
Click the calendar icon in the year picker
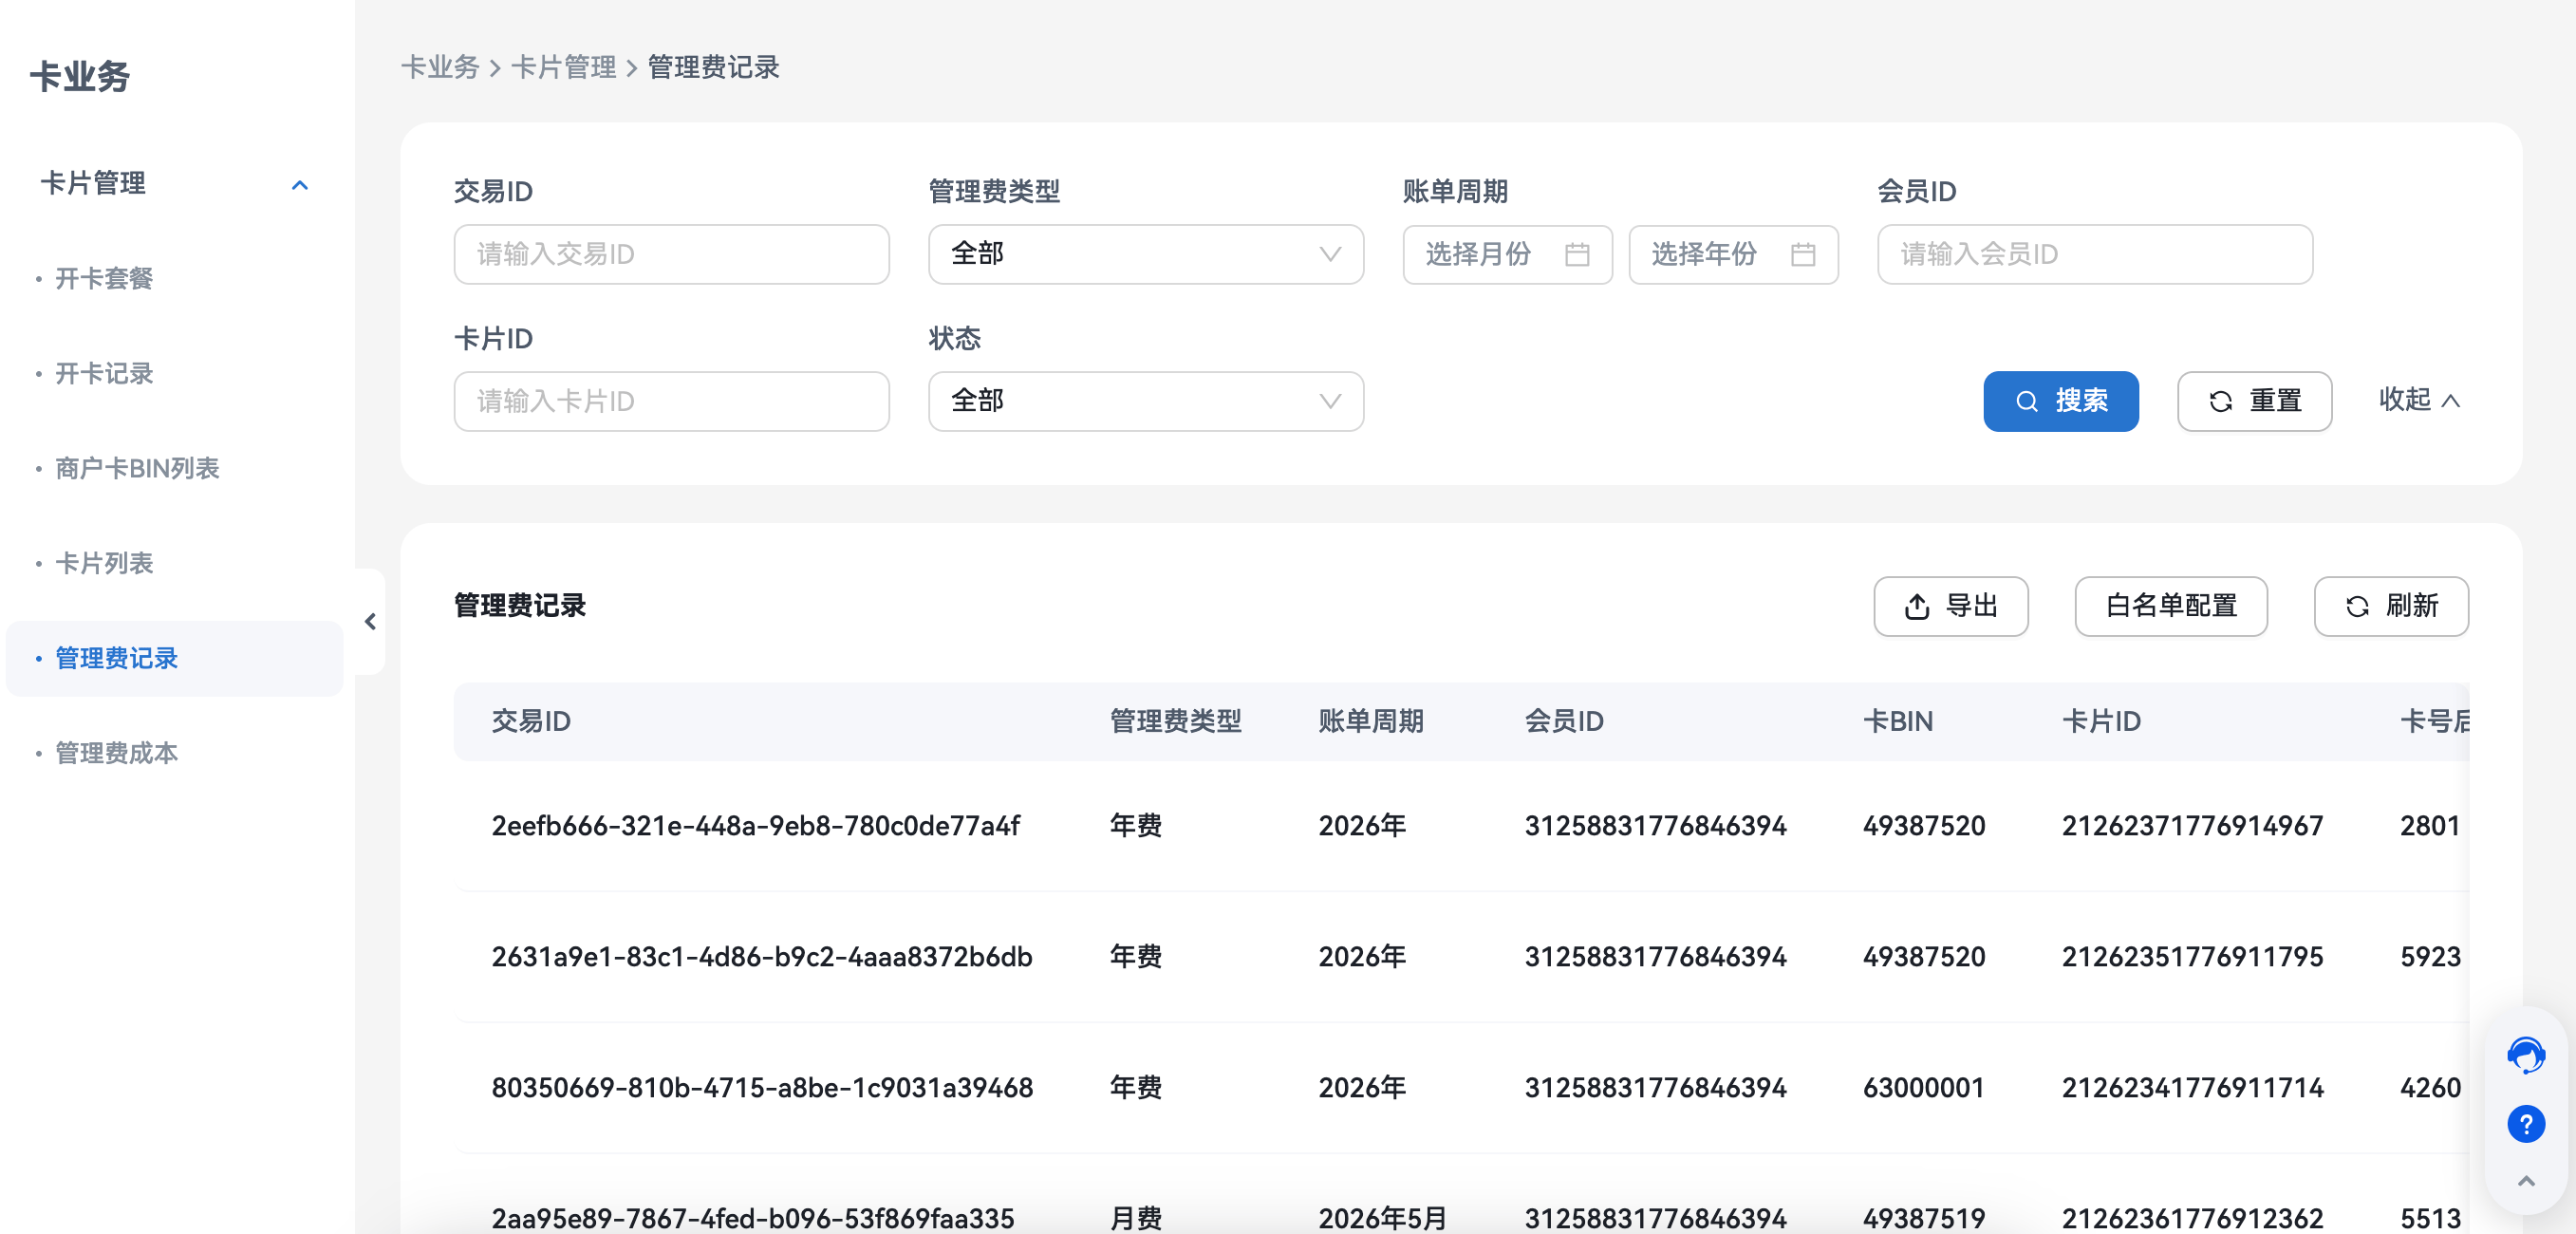1803,255
